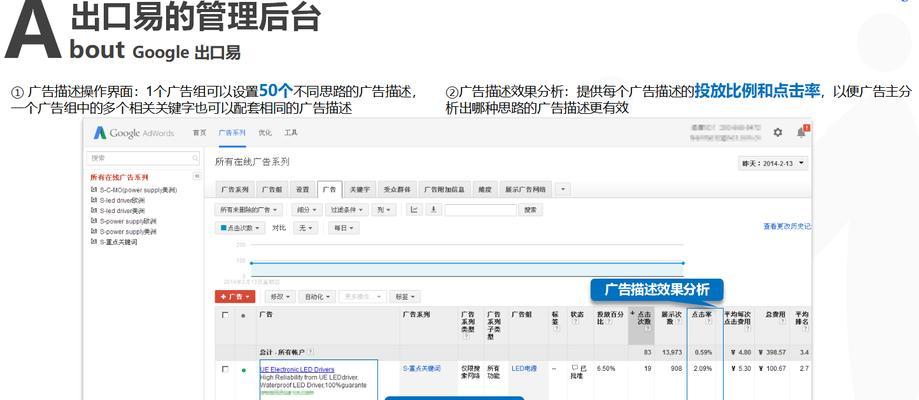The image size is (919, 400).
Task: Switch to the 广告 tab
Action: point(330,189)
